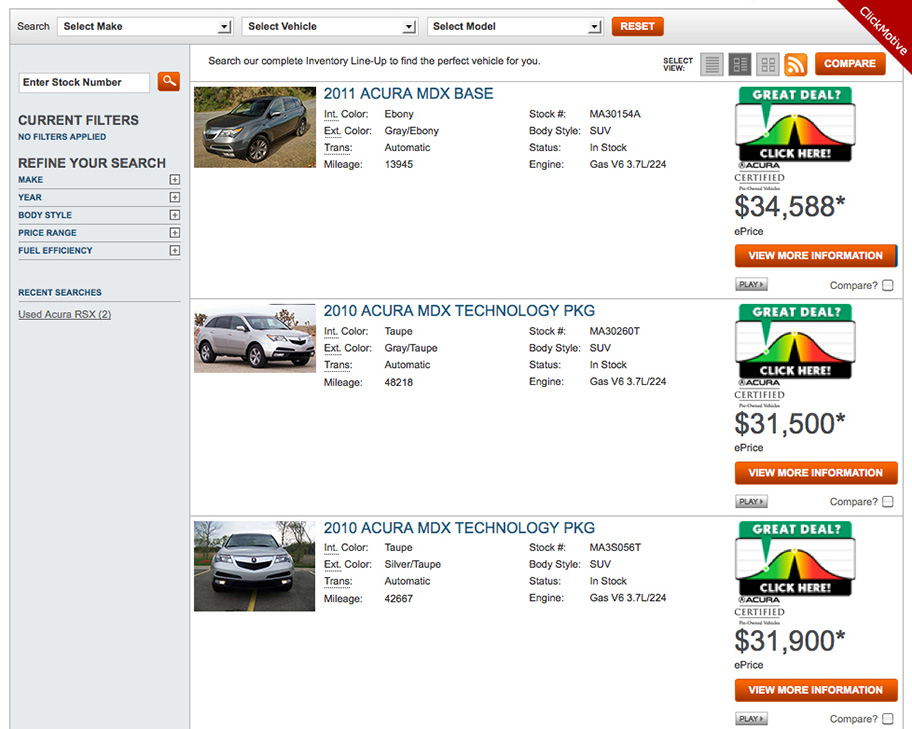Open photo of MDX stock MA3S056T
This screenshot has width=912, height=729.
point(255,566)
